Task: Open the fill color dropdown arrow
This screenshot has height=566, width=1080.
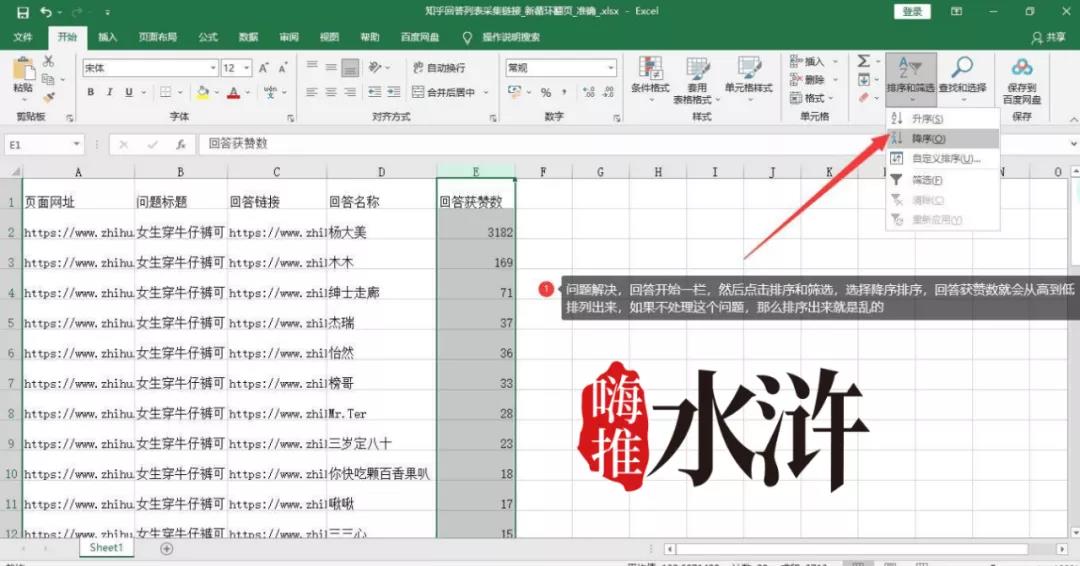Action: 216,92
